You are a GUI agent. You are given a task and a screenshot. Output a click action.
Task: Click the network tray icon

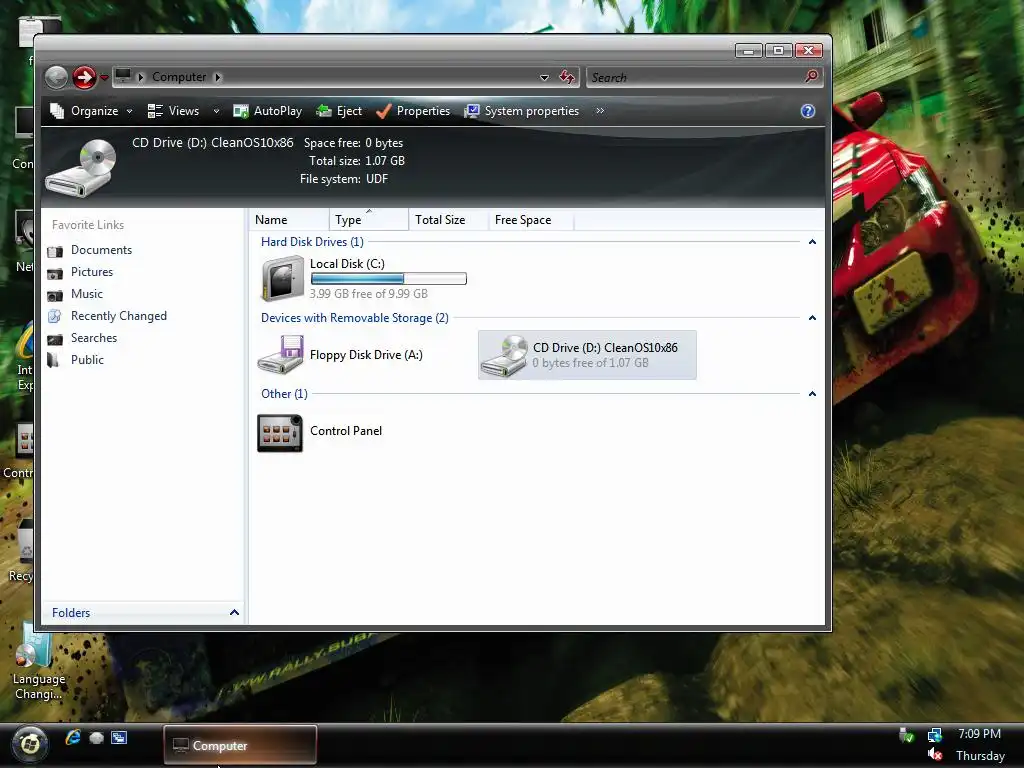(x=935, y=735)
